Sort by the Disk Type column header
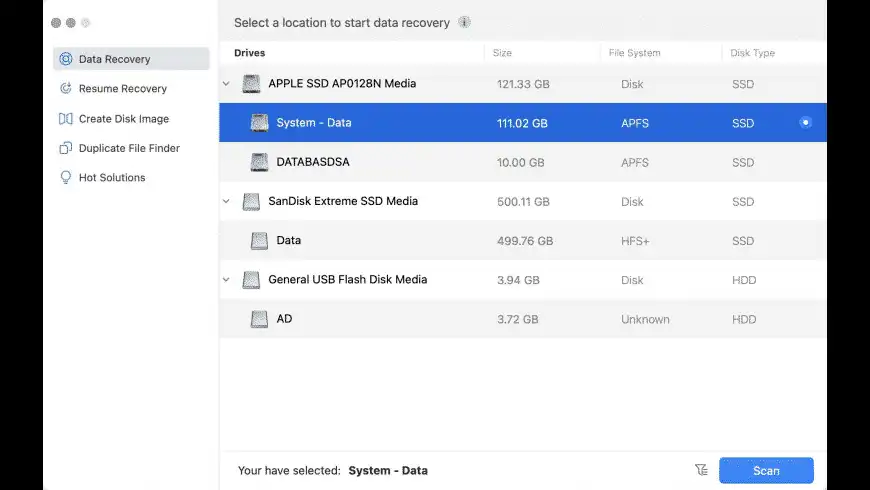The image size is (870, 490). pos(752,53)
